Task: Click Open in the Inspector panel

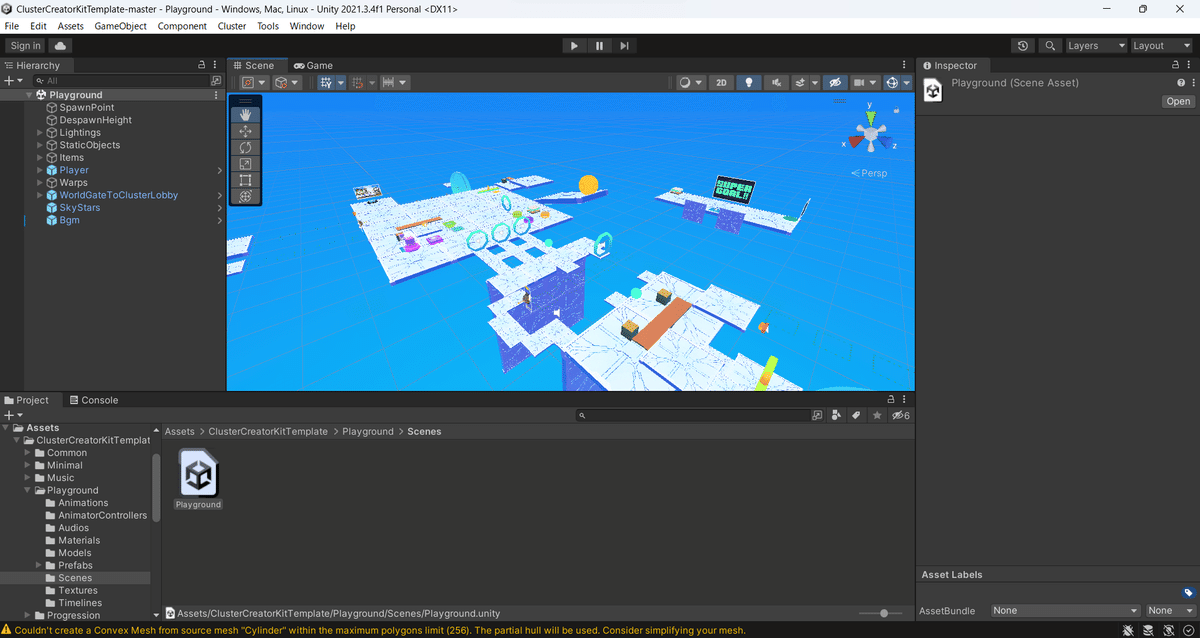Action: coord(1178,101)
